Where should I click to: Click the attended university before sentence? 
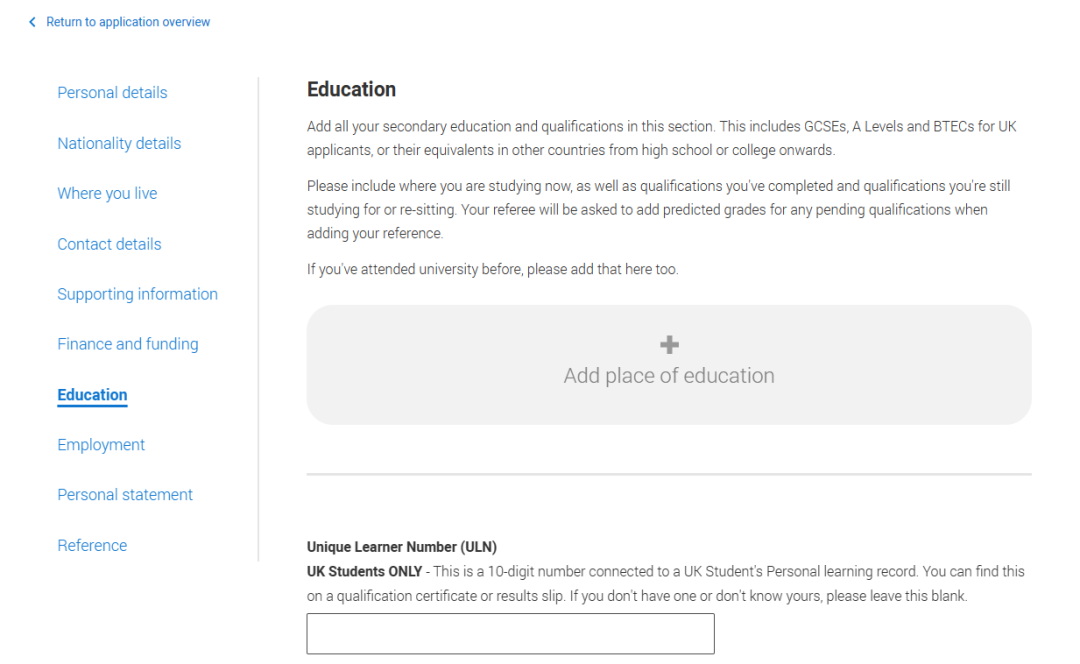492,269
